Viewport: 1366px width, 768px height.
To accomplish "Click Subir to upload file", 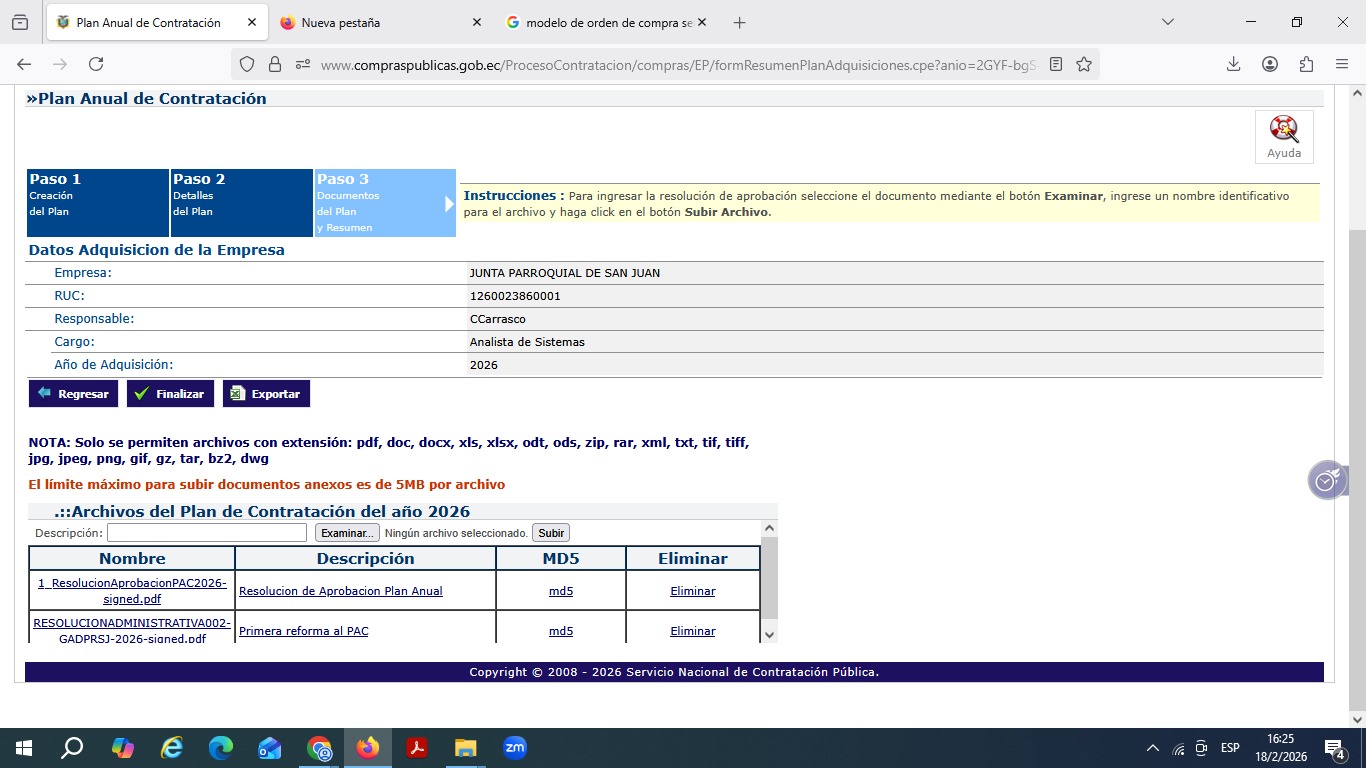I will pyautogui.click(x=551, y=533).
